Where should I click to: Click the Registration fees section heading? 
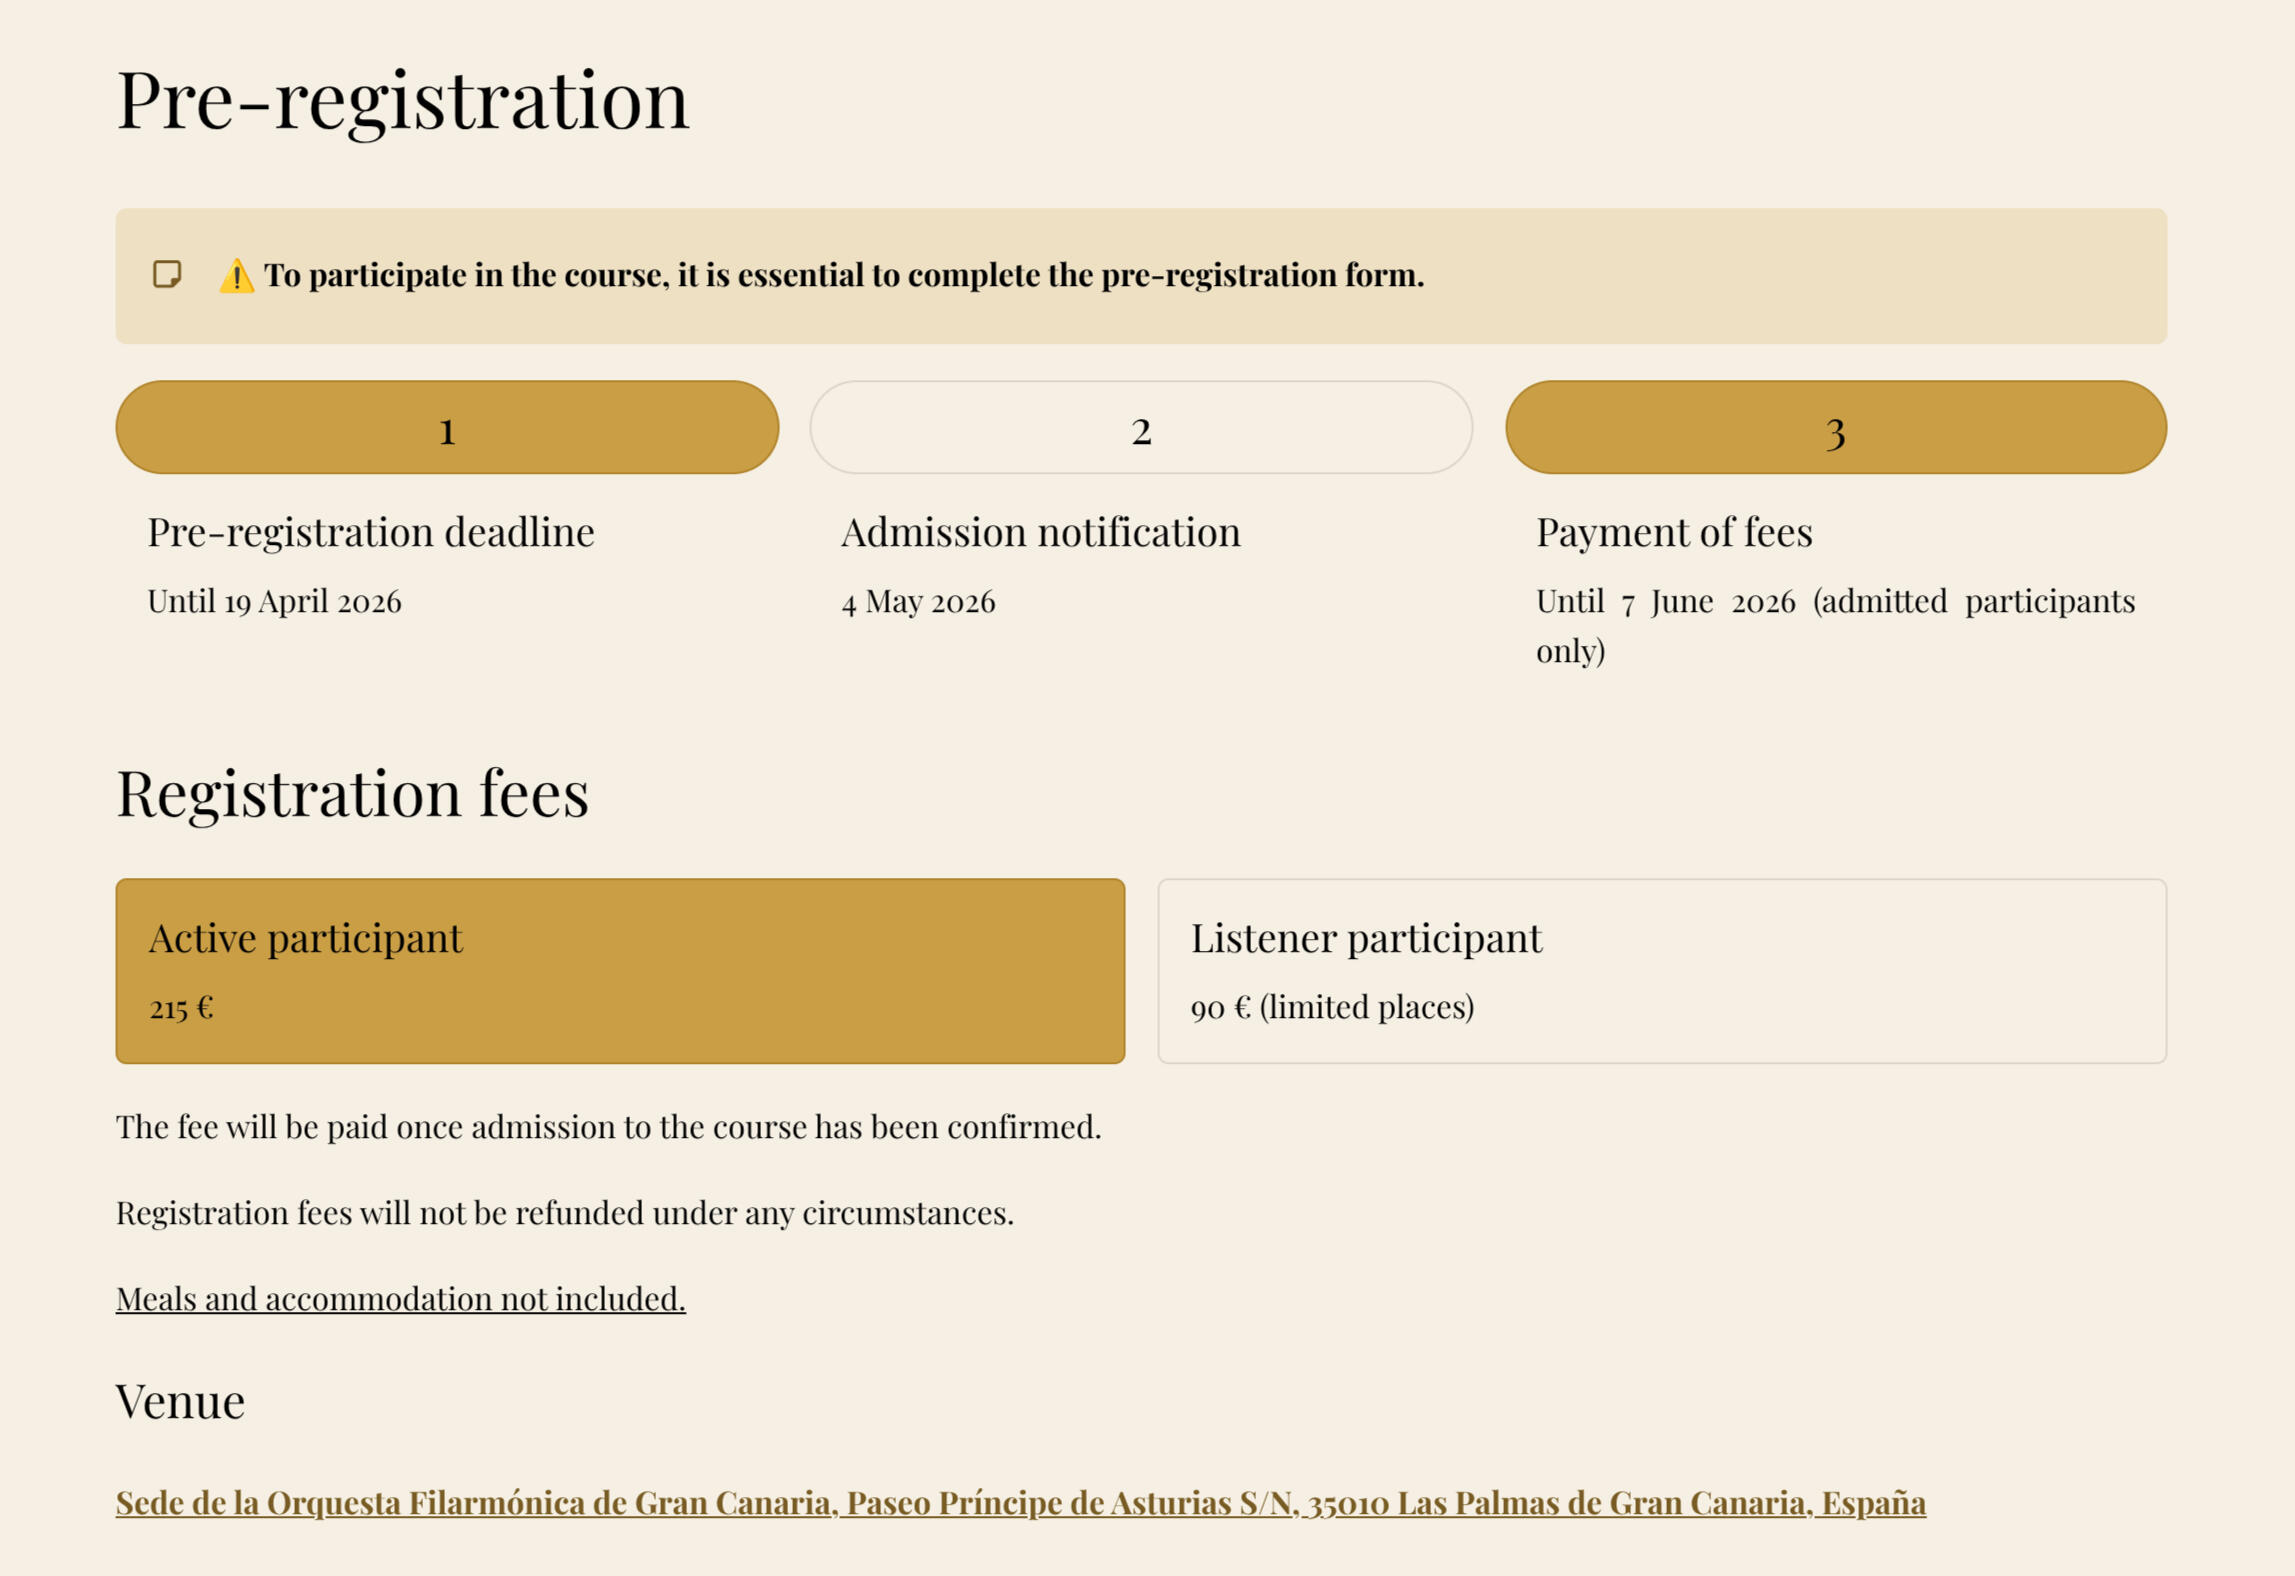coord(352,793)
